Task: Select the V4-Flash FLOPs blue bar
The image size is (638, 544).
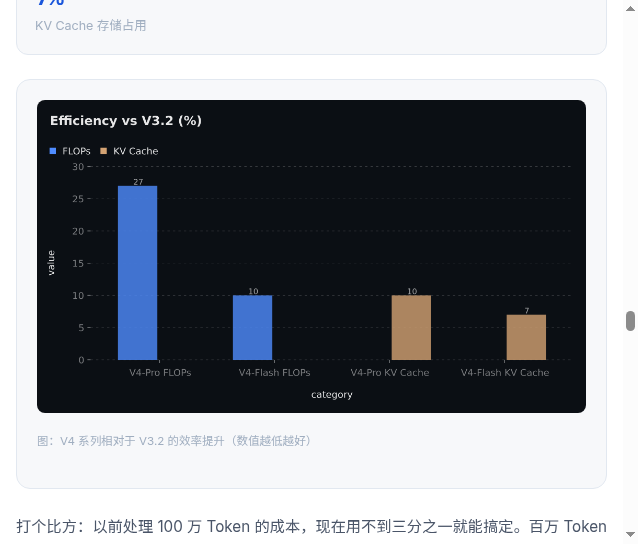Action: 252,327
